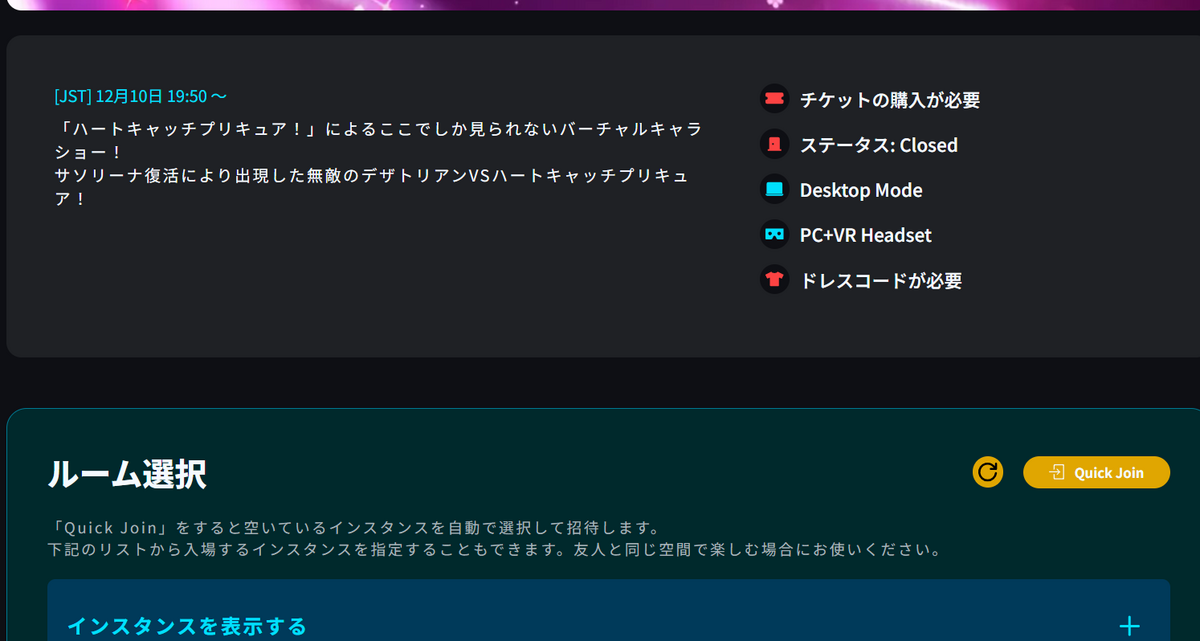Click the red T-shirt dress code icon
This screenshot has width=1200, height=641.
774,280
